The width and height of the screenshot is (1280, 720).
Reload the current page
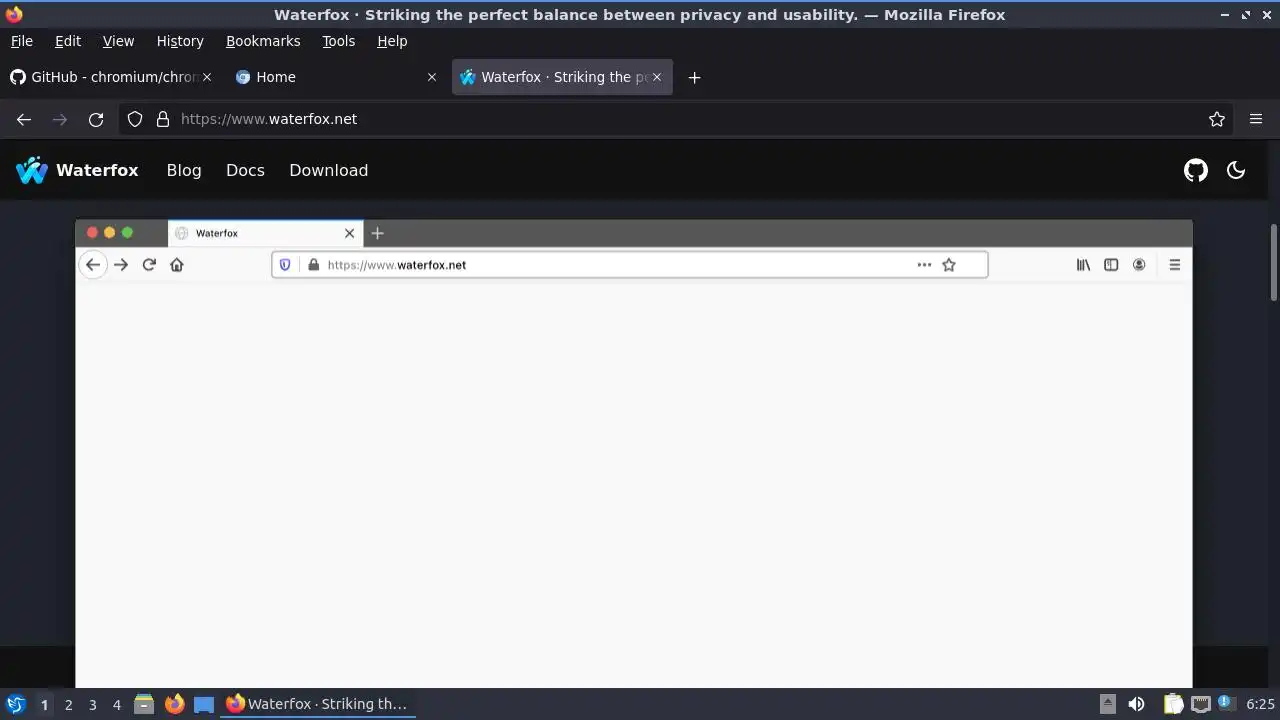[x=96, y=119]
